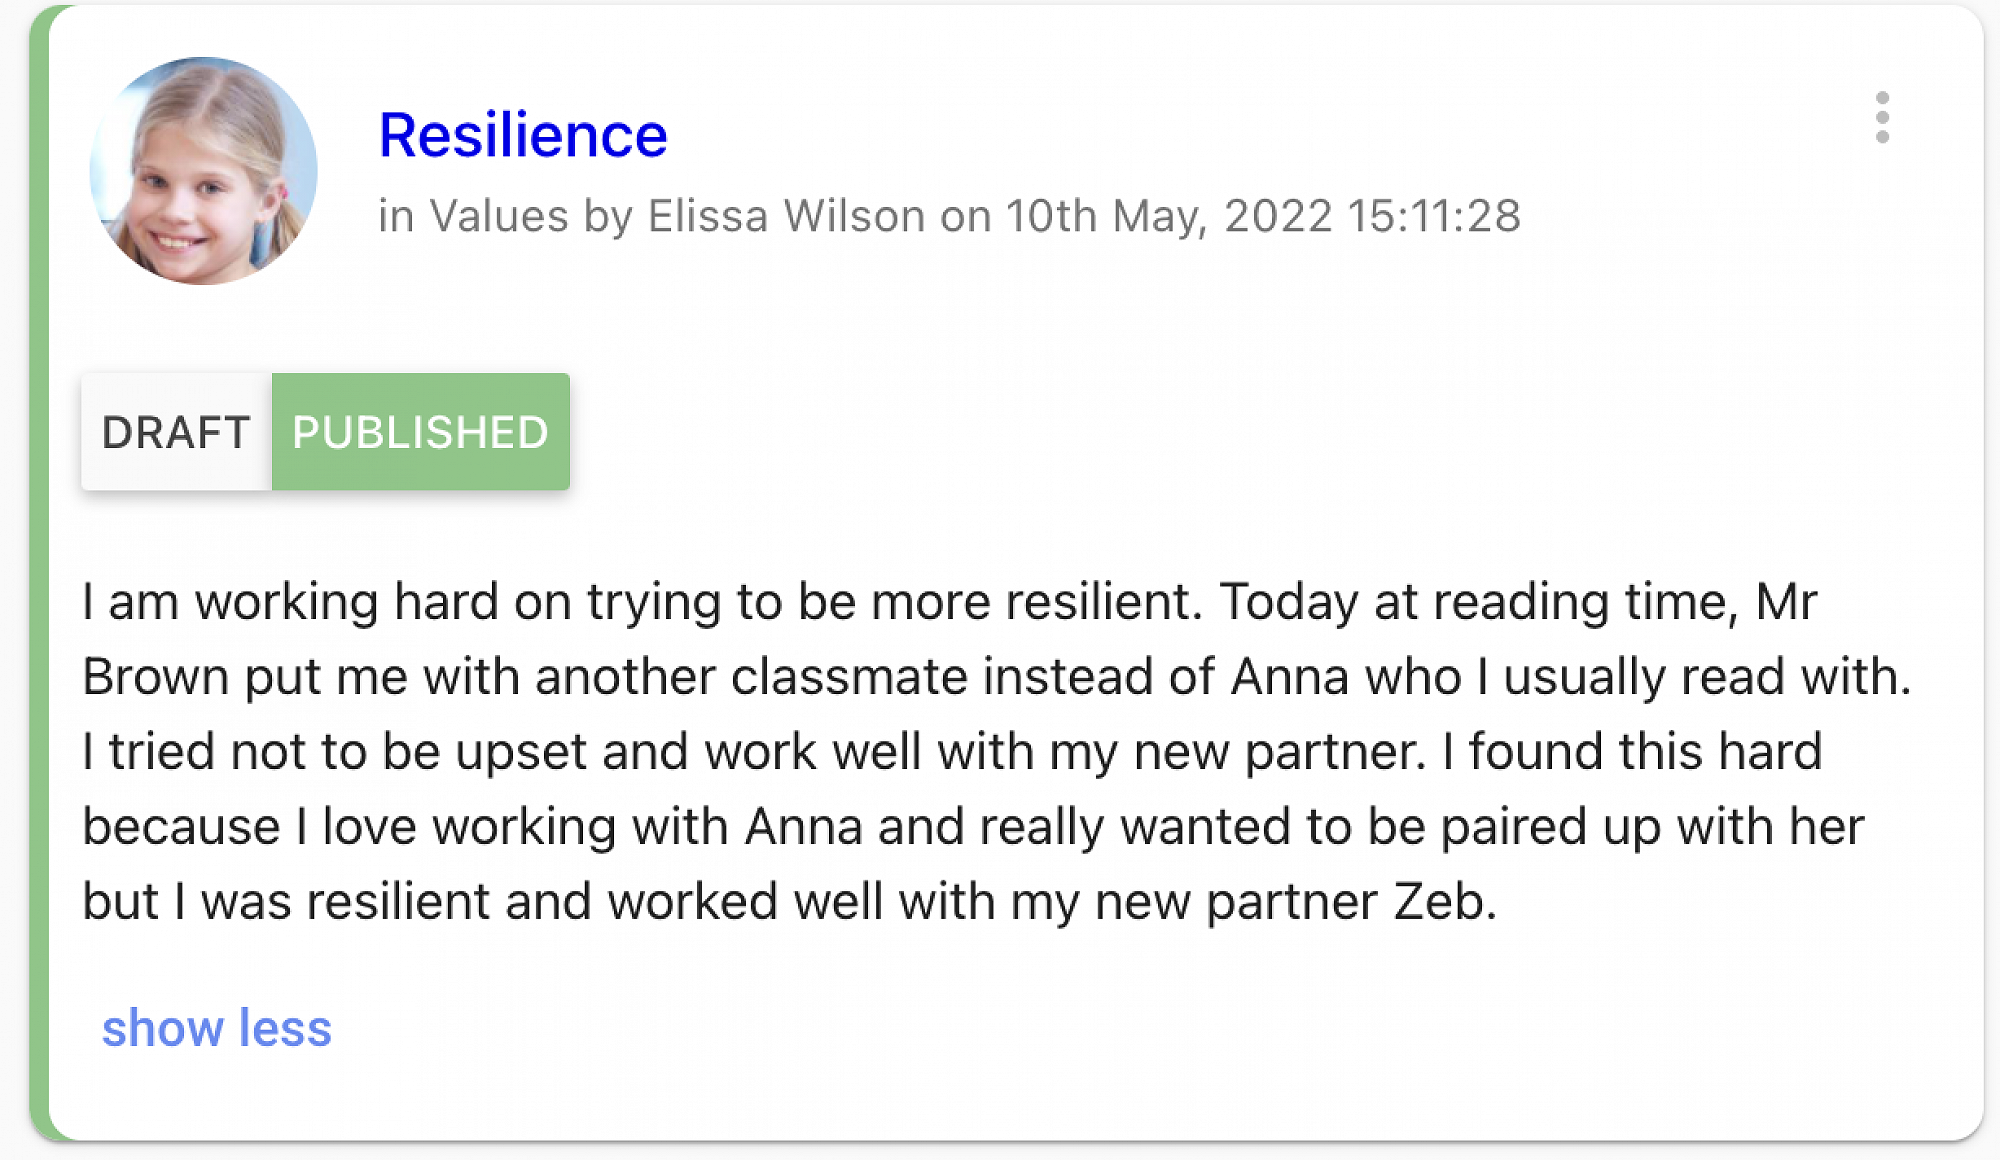Open the three-dot more options menu
The width and height of the screenshot is (2000, 1160).
1882,118
